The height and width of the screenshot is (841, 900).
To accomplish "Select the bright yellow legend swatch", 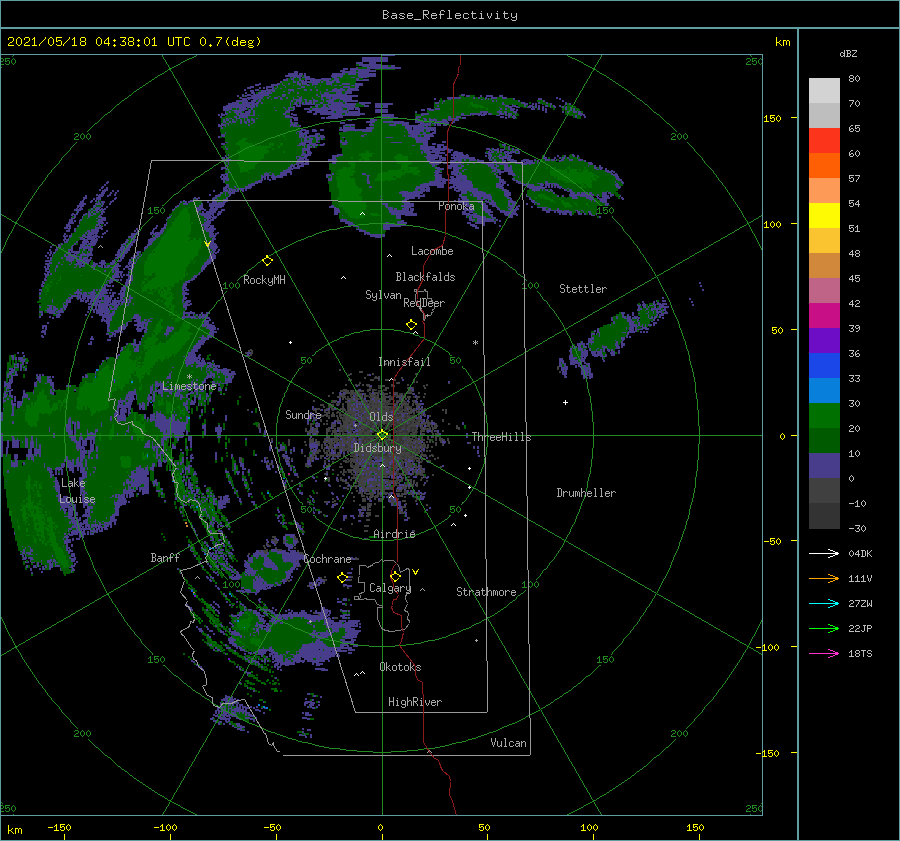I will 824,216.
